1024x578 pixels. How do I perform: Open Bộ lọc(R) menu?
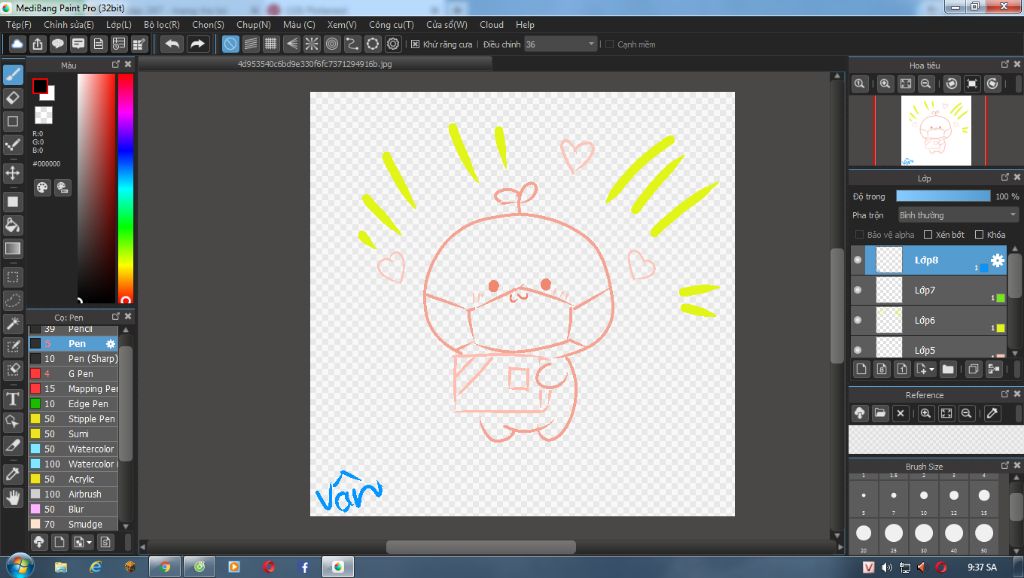click(x=162, y=25)
